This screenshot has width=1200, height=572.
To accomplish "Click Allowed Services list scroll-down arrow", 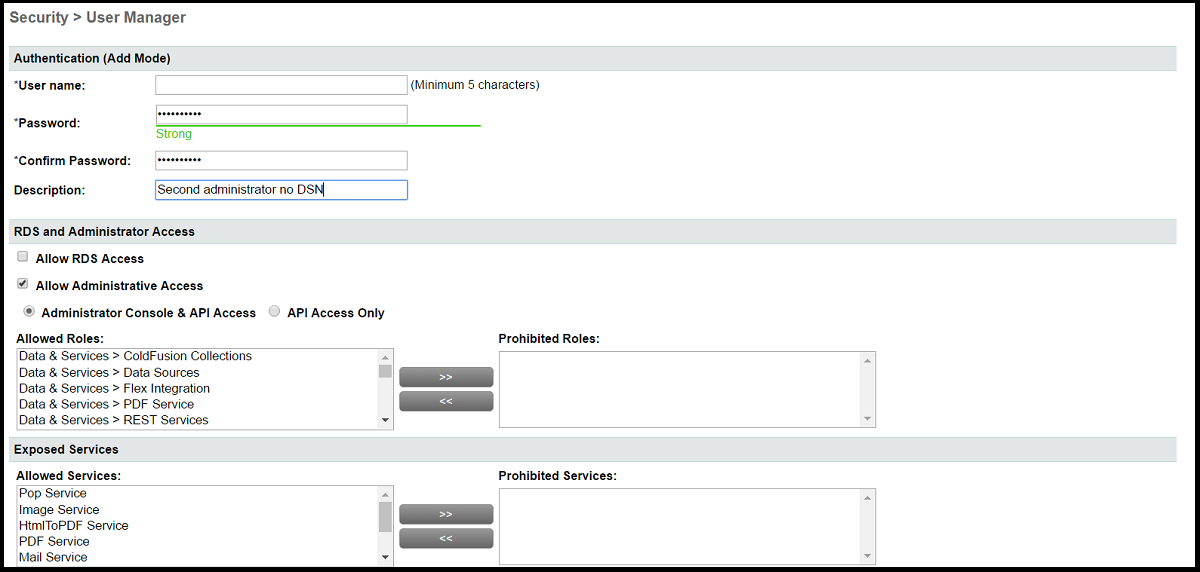I will (x=385, y=557).
